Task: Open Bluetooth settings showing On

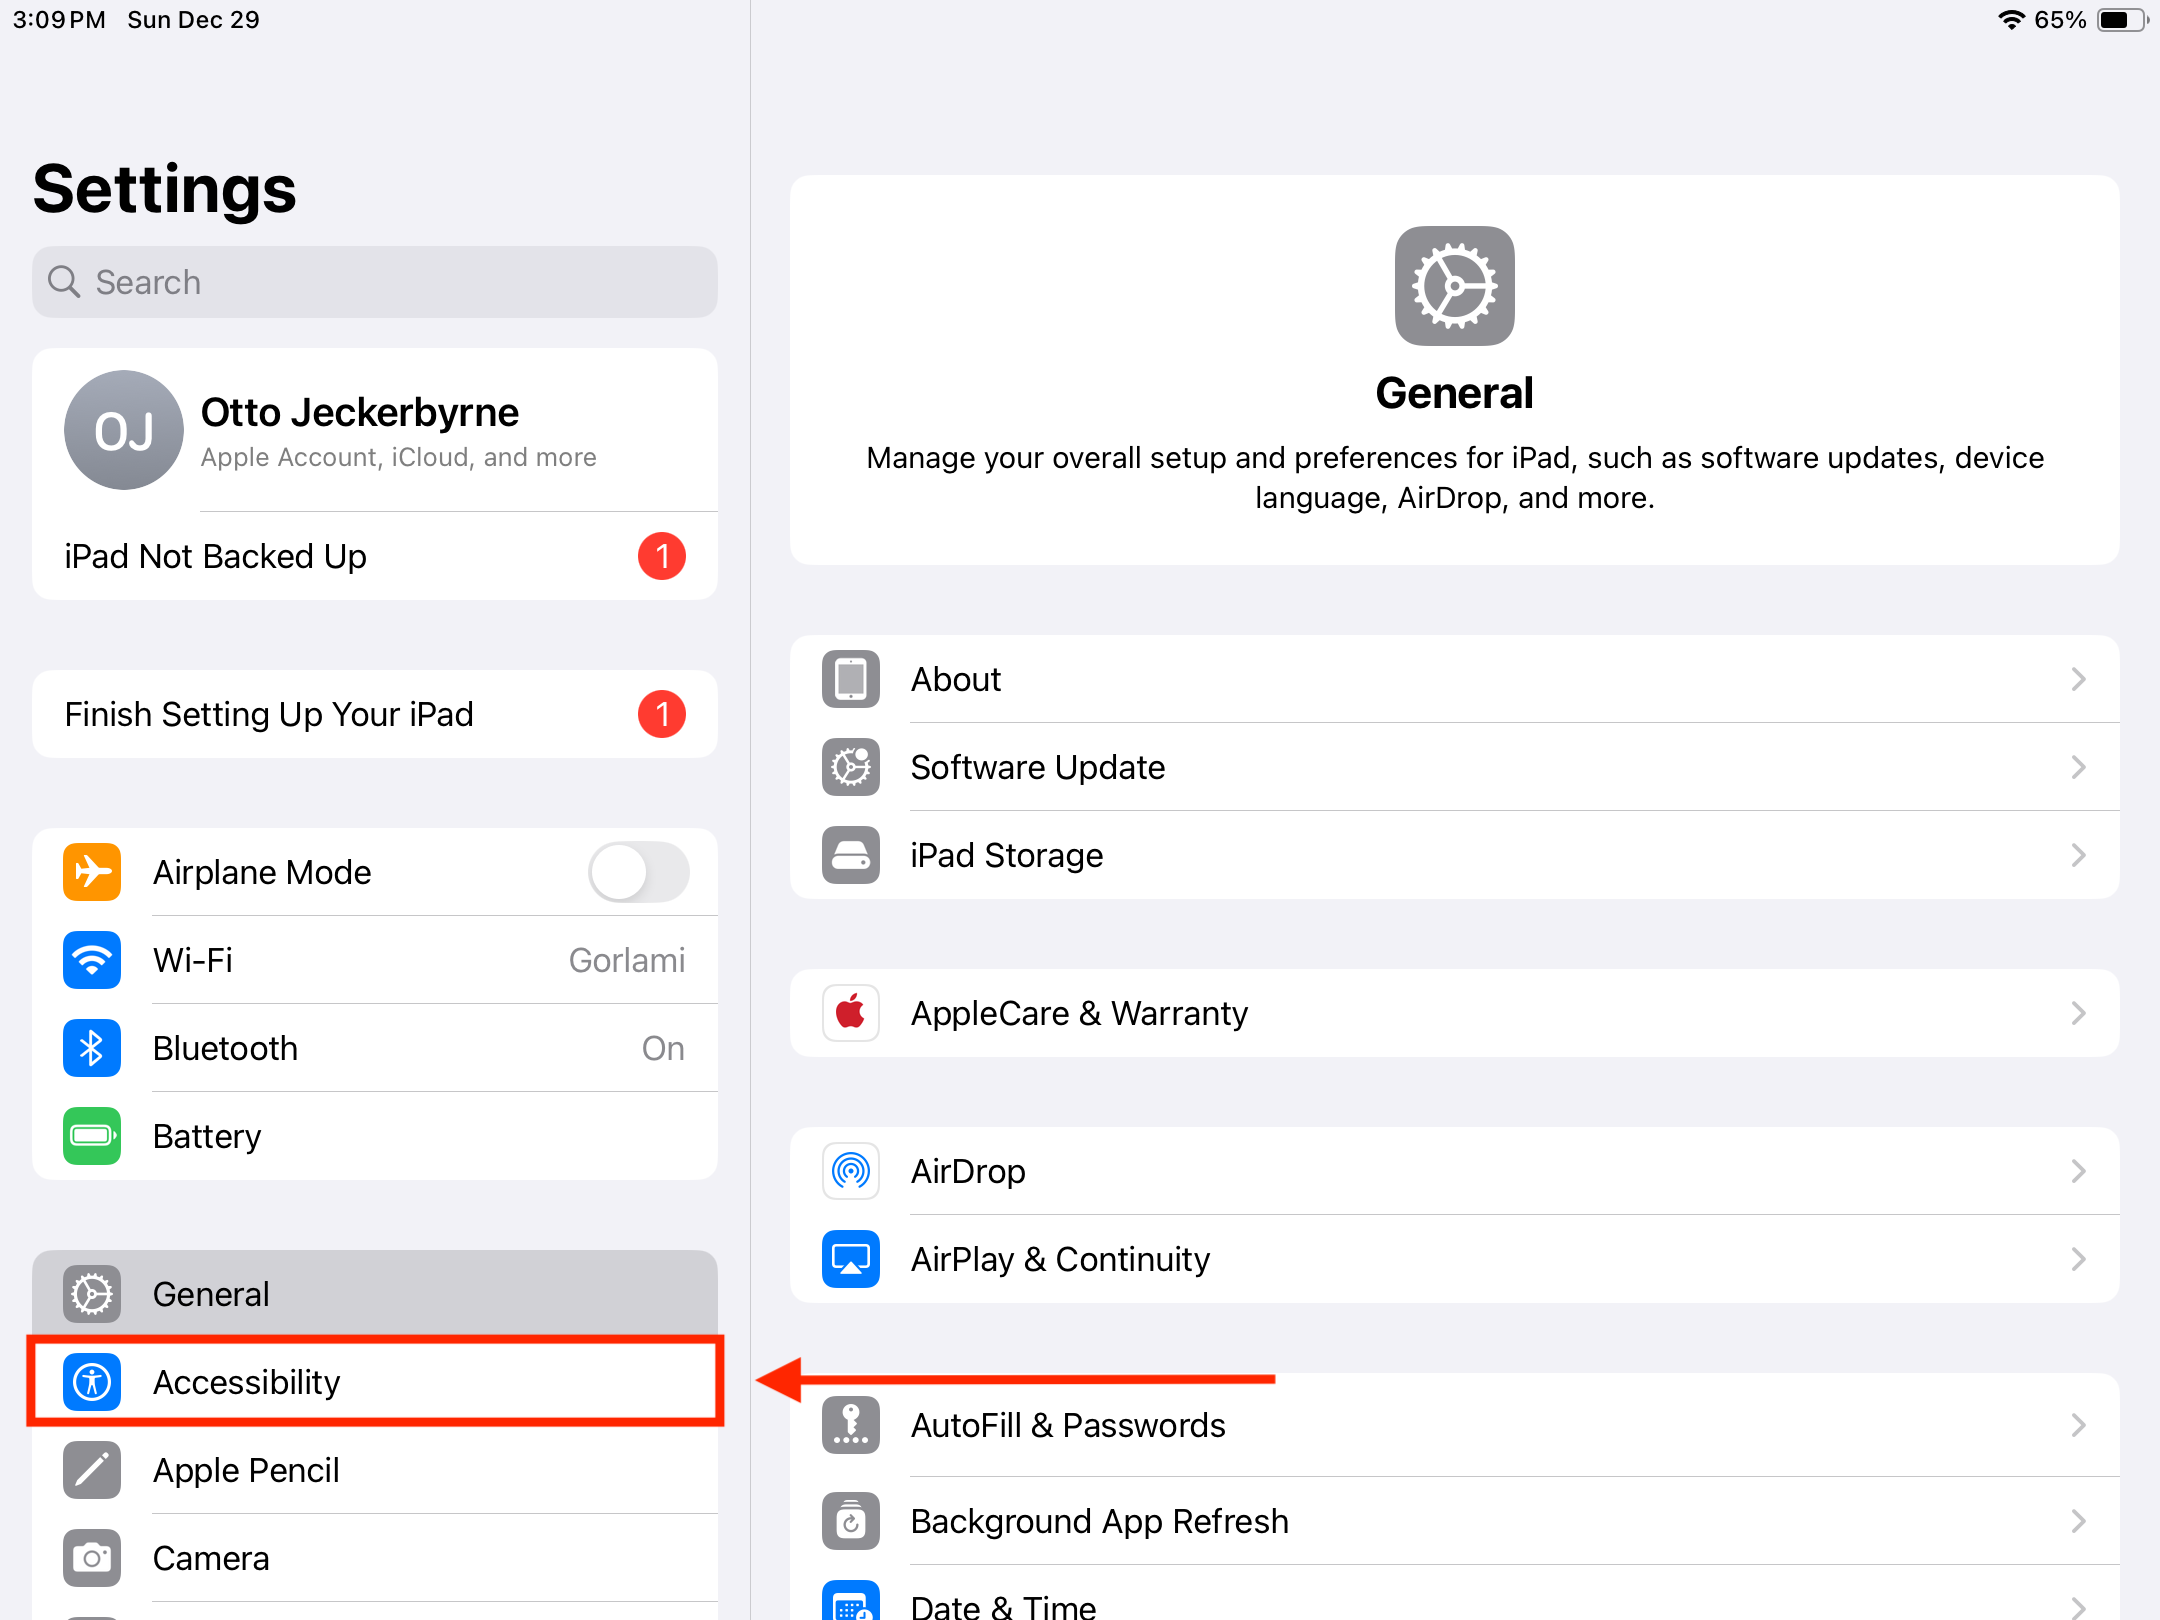Action: pos(375,1048)
